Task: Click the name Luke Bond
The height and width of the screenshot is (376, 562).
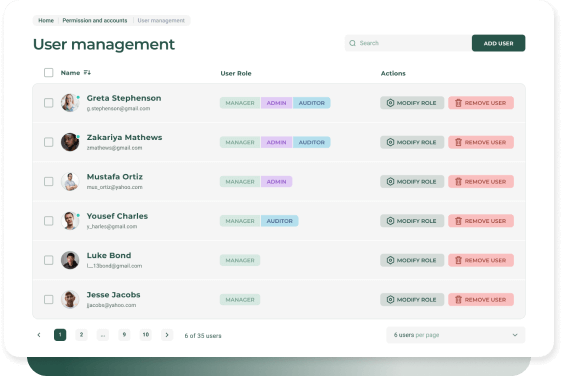Action: coord(109,255)
